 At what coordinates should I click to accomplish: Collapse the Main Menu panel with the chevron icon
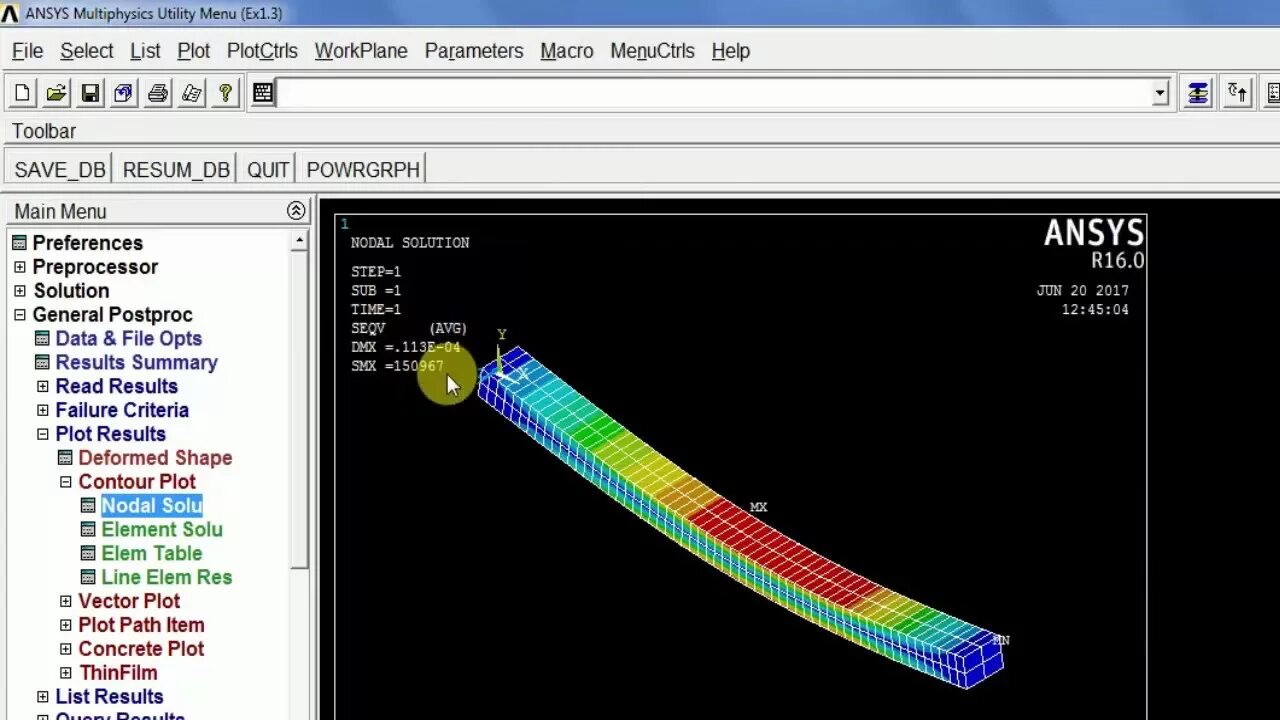[296, 211]
